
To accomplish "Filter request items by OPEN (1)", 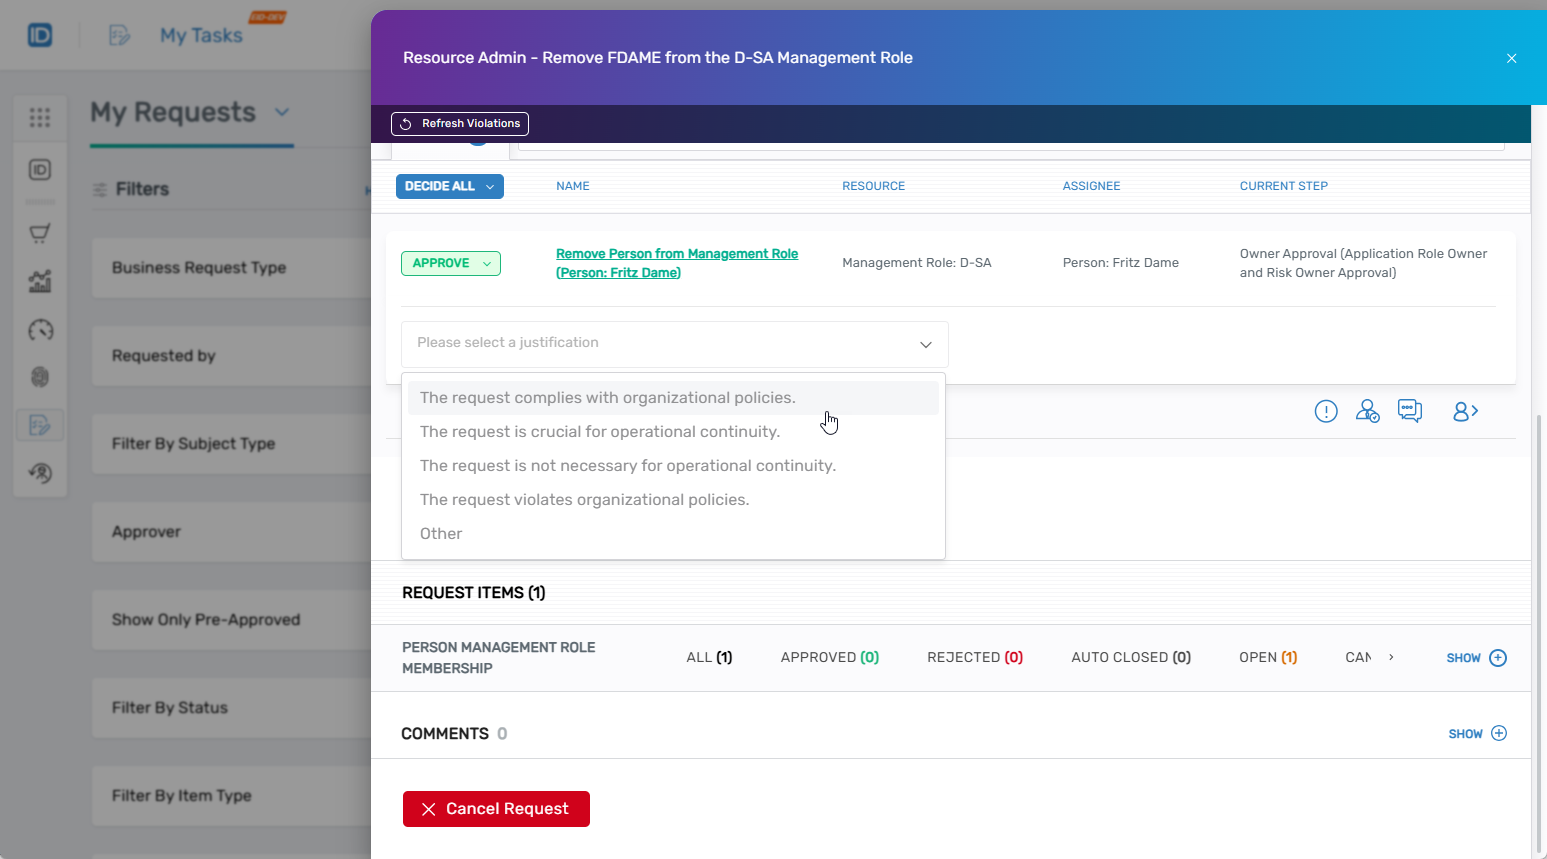I will tap(1267, 657).
